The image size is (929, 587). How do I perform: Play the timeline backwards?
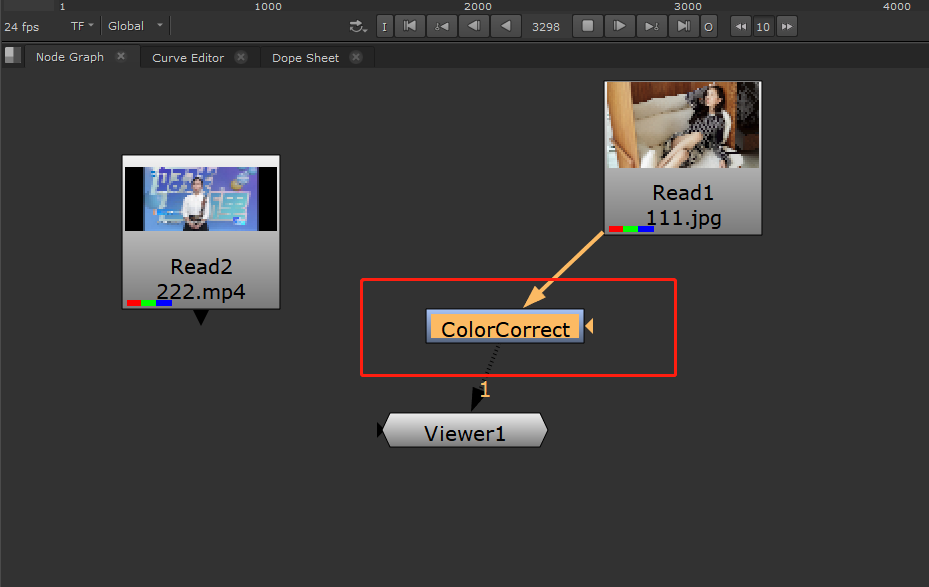pos(506,26)
